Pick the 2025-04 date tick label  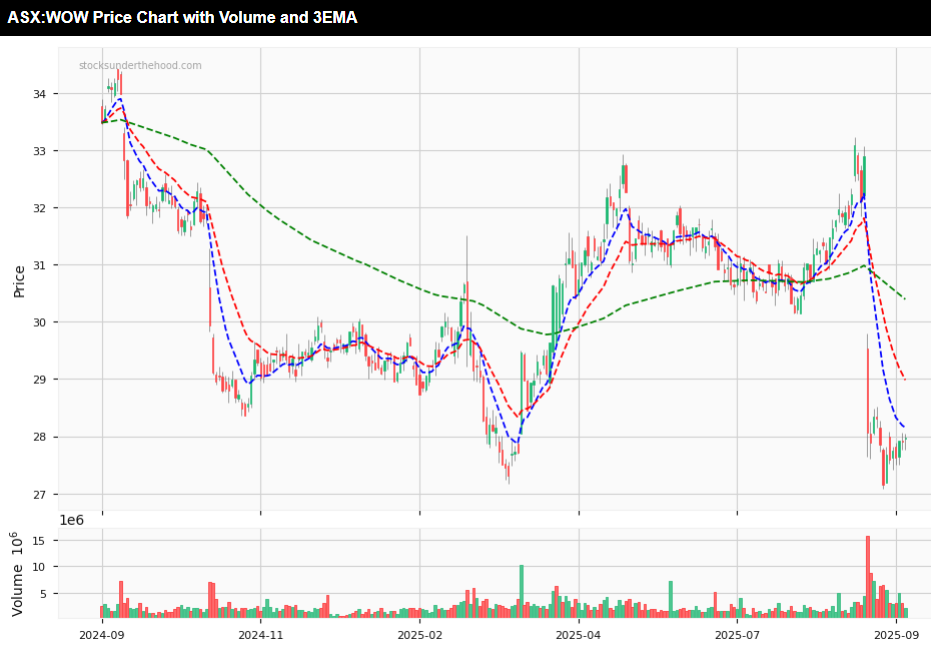578,634
